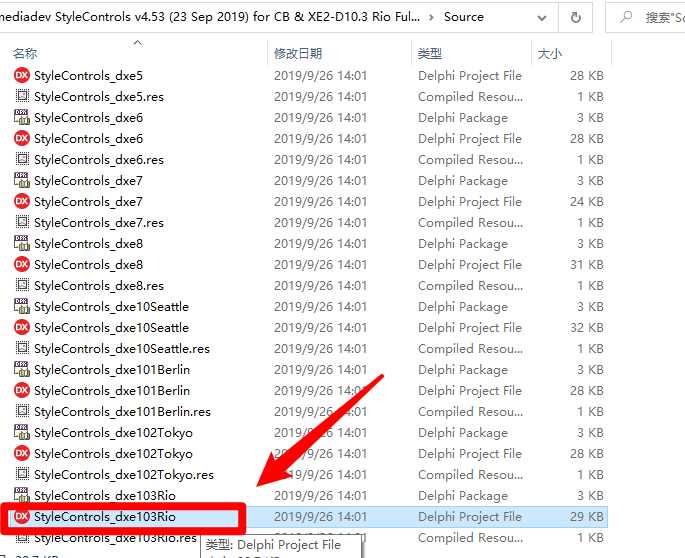Open the address bar history dropdown

click(x=542, y=18)
